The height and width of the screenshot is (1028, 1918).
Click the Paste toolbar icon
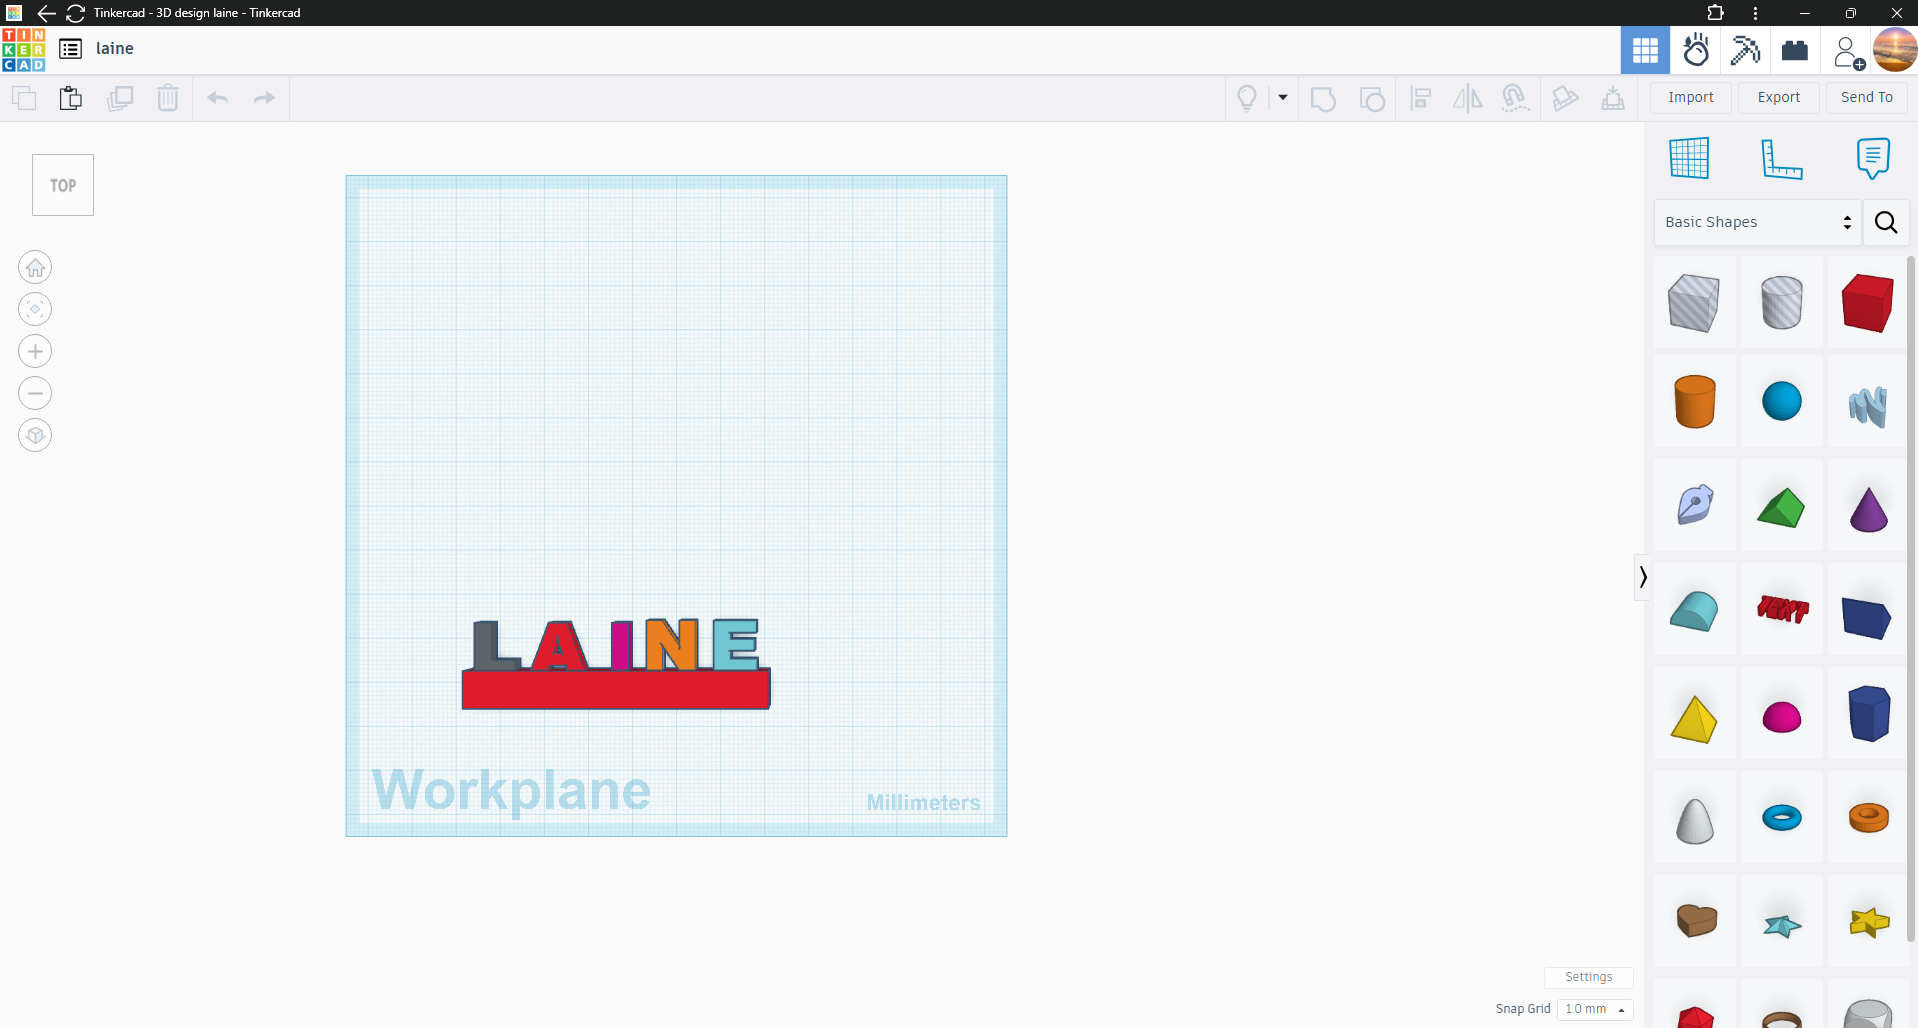(x=70, y=98)
